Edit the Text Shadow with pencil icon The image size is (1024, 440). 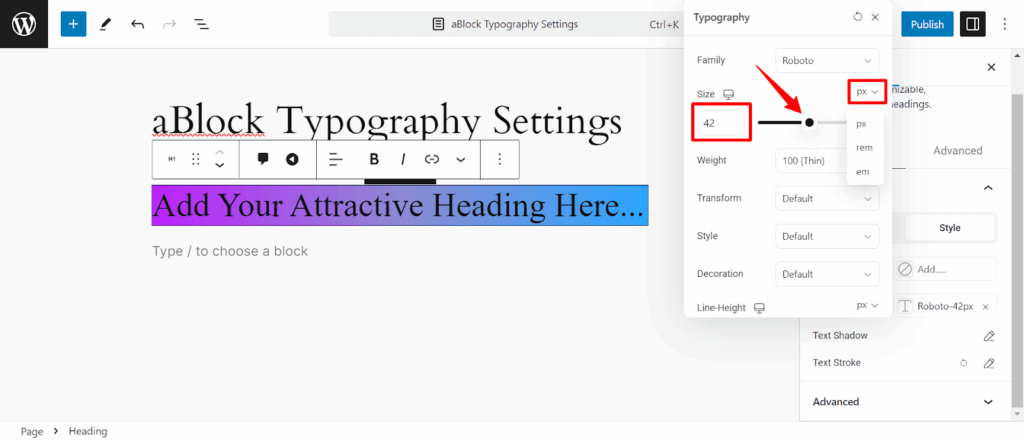(989, 336)
